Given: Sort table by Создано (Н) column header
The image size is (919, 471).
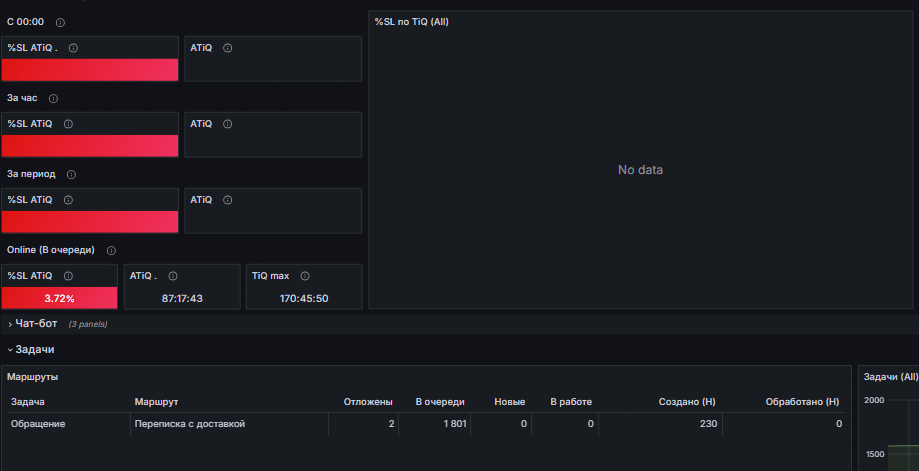Looking at the screenshot, I should (x=686, y=402).
